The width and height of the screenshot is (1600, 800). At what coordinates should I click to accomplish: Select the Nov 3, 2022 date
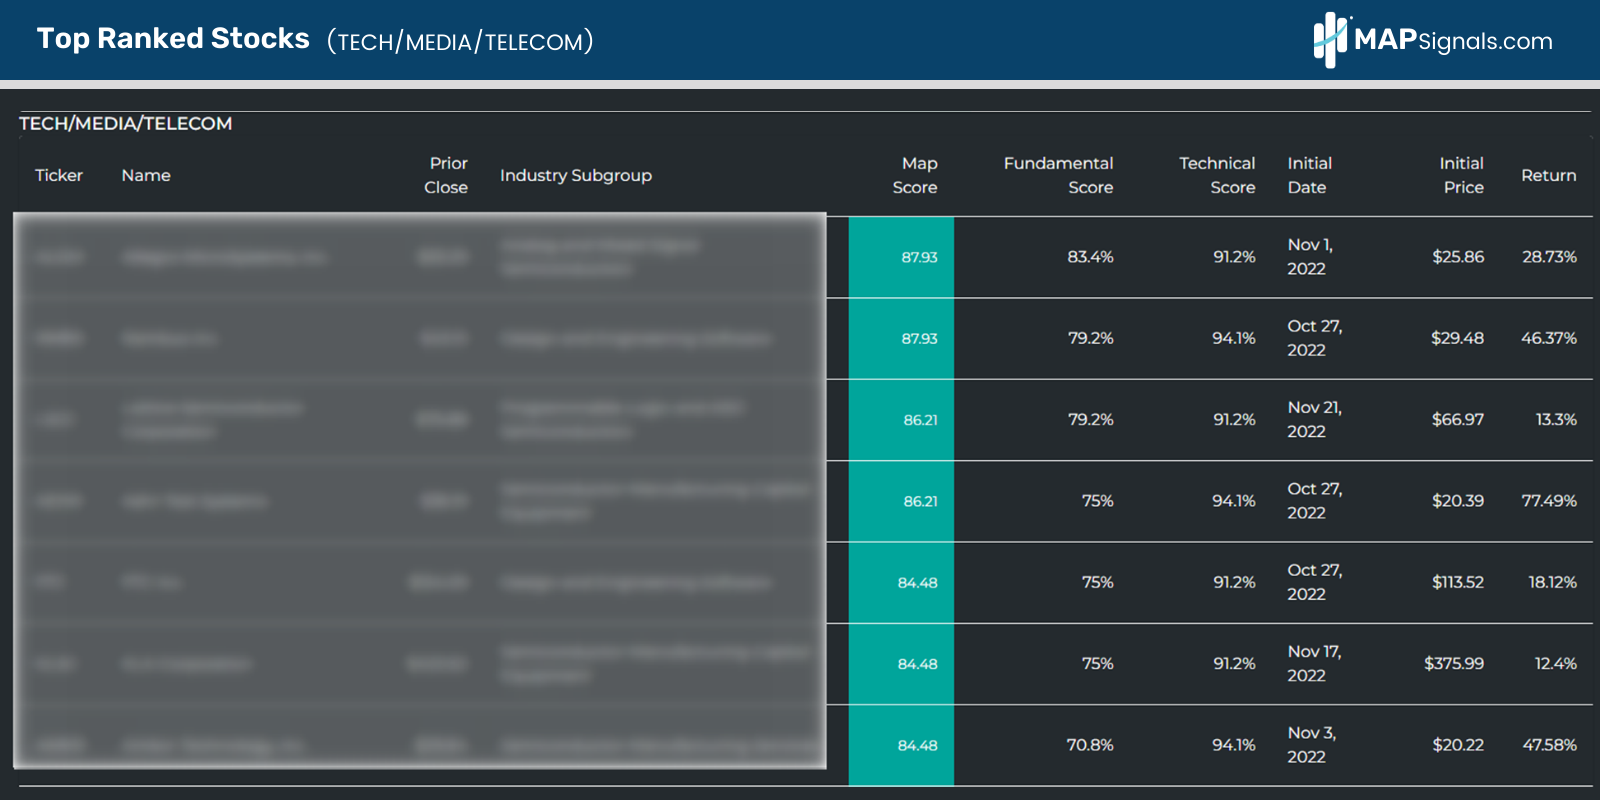coord(1312,745)
